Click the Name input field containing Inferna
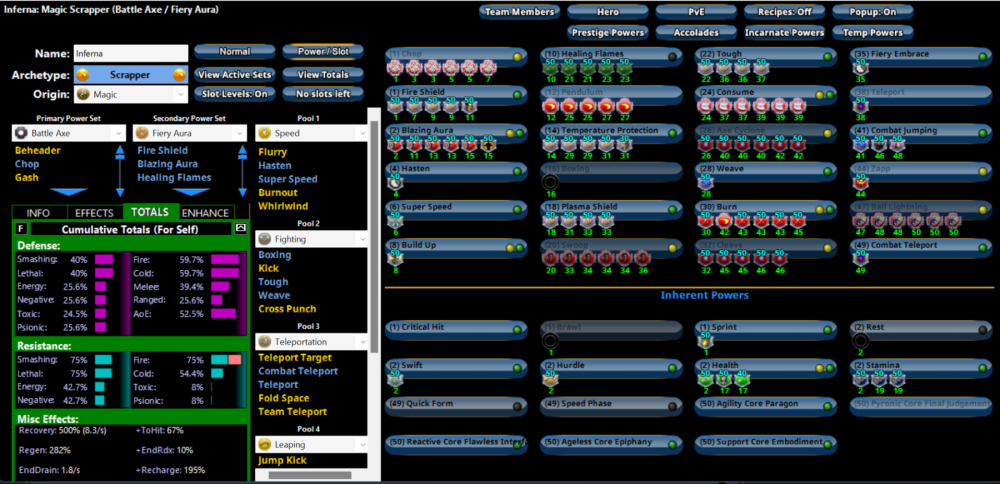This screenshot has width=1000, height=484. [130, 53]
